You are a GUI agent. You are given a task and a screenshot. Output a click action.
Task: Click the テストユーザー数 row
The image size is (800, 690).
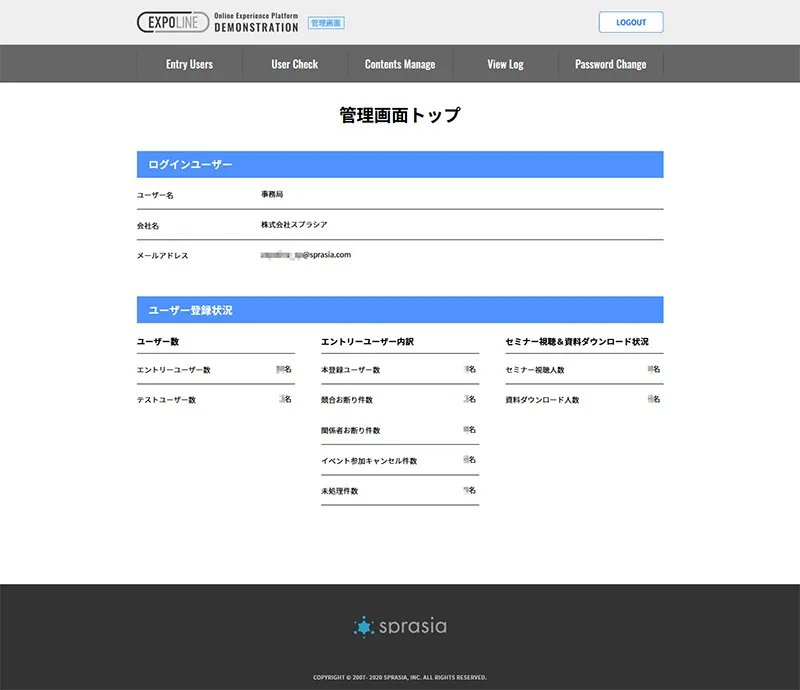[216, 399]
